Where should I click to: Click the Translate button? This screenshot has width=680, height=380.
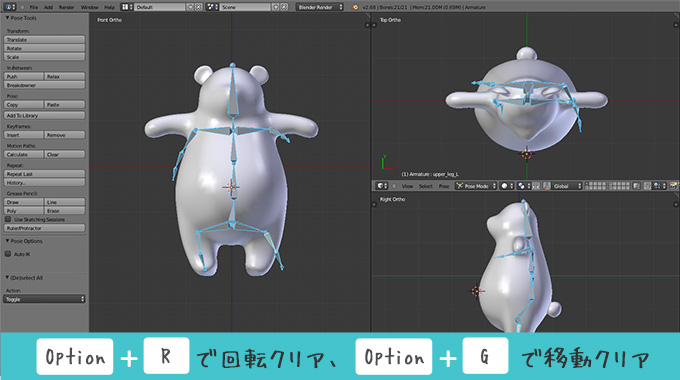tap(44, 39)
